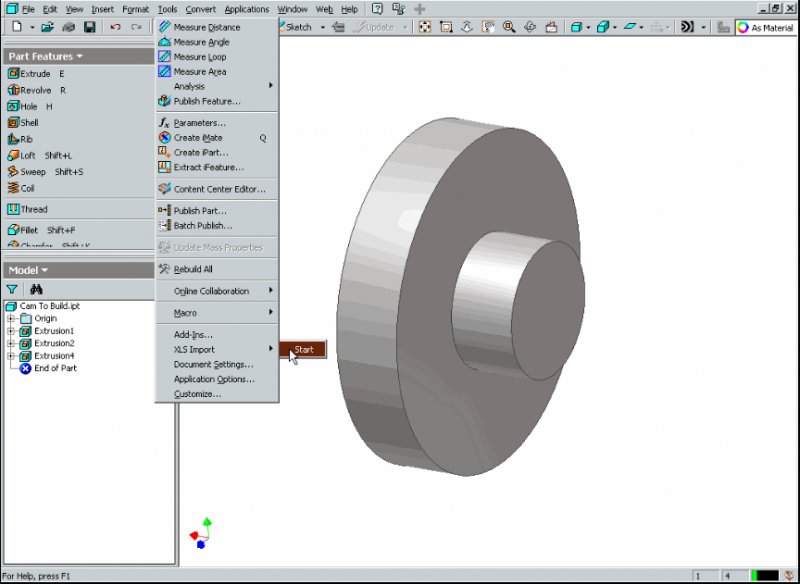Select the Rib tool
This screenshot has height=584, width=800.
click(20, 139)
